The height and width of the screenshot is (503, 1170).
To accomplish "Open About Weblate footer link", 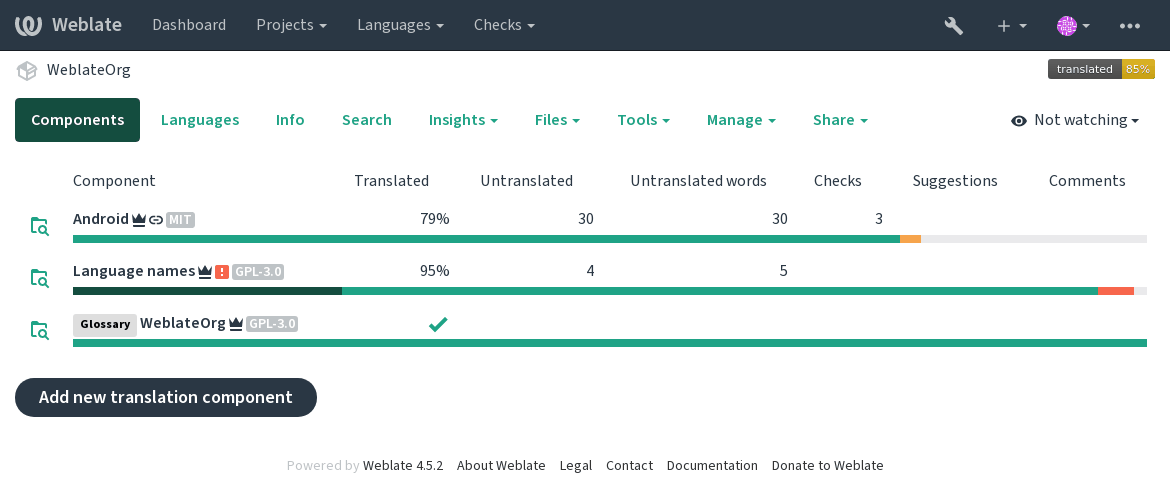I will (x=501, y=466).
